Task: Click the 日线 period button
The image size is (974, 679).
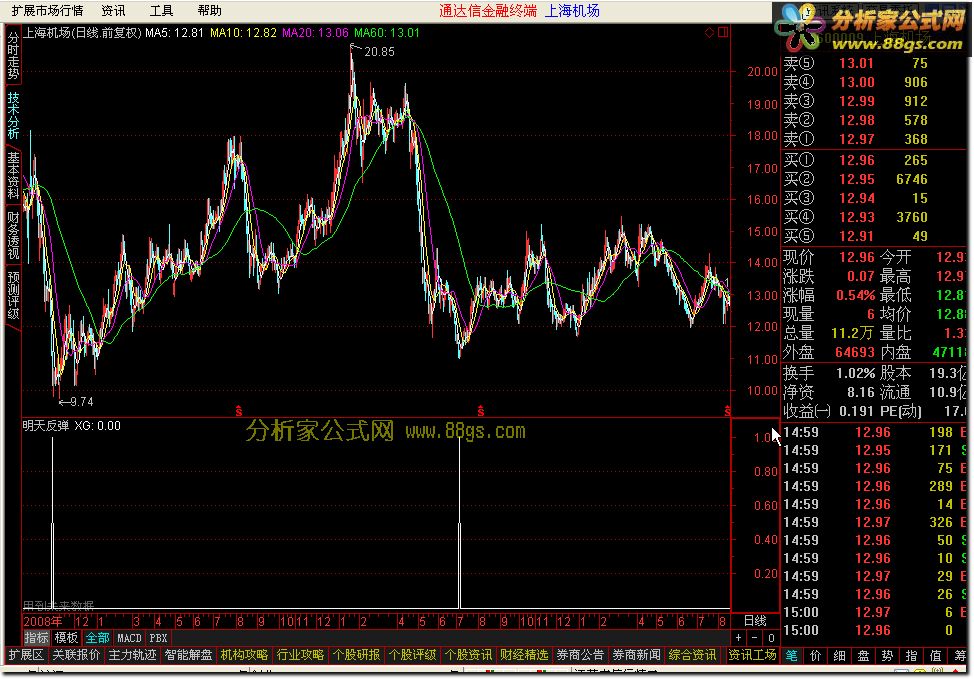Action: coord(755,621)
